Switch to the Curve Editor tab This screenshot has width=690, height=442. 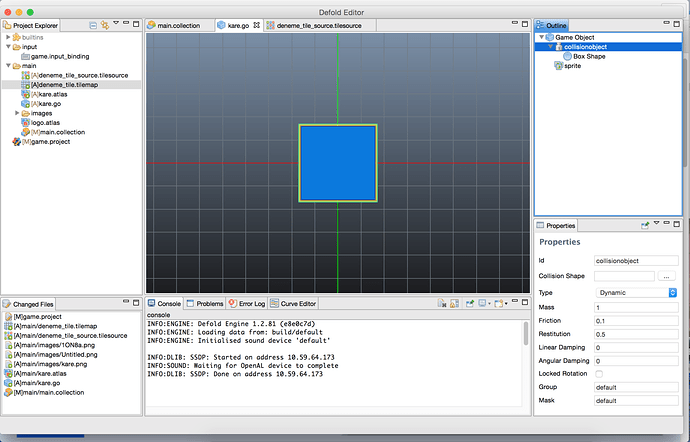click(295, 303)
